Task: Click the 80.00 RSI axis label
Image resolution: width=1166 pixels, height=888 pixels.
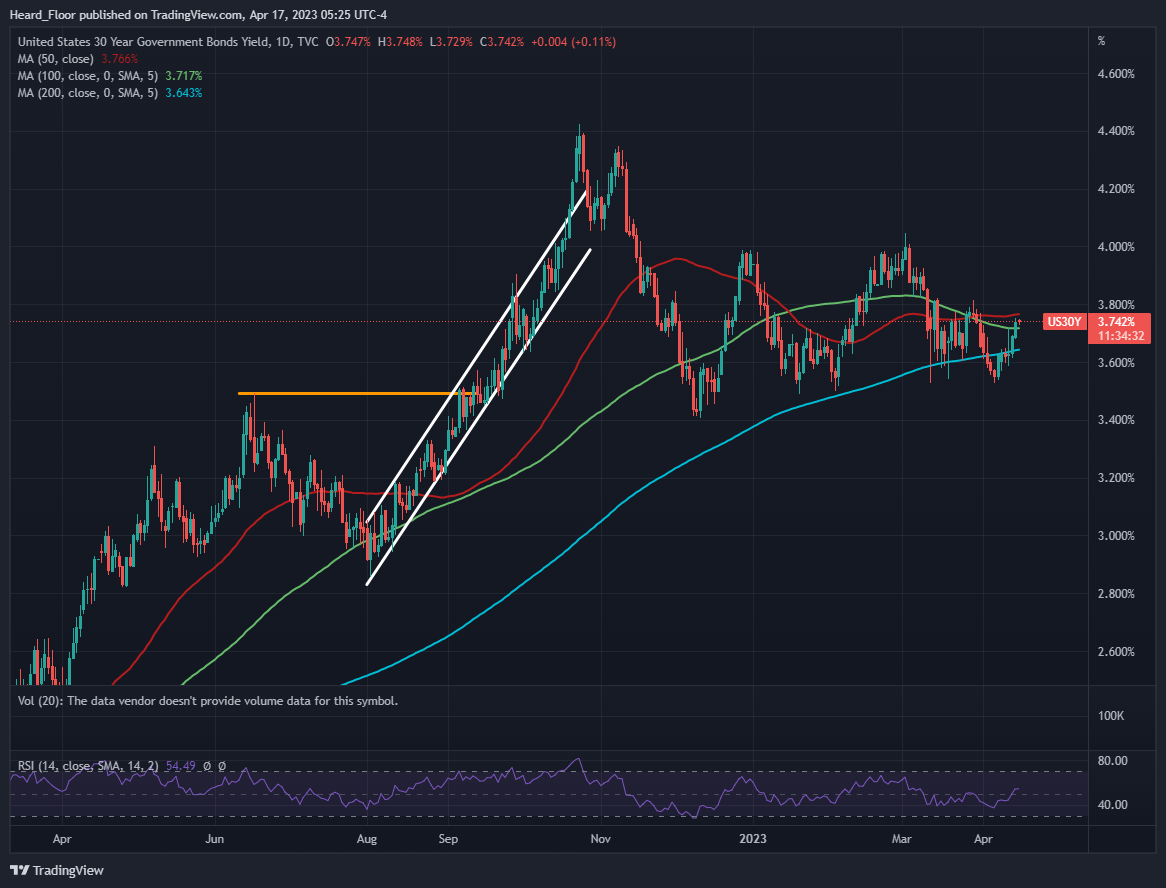Action: tap(1112, 761)
